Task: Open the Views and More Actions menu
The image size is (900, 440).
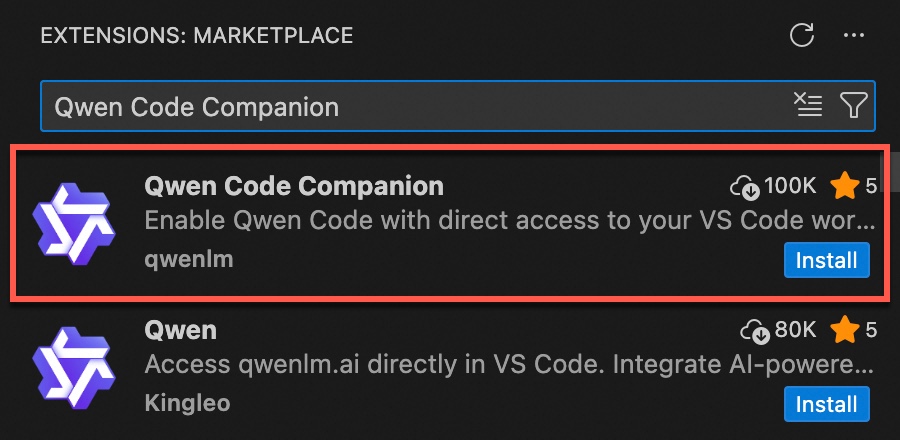Action: click(x=853, y=36)
